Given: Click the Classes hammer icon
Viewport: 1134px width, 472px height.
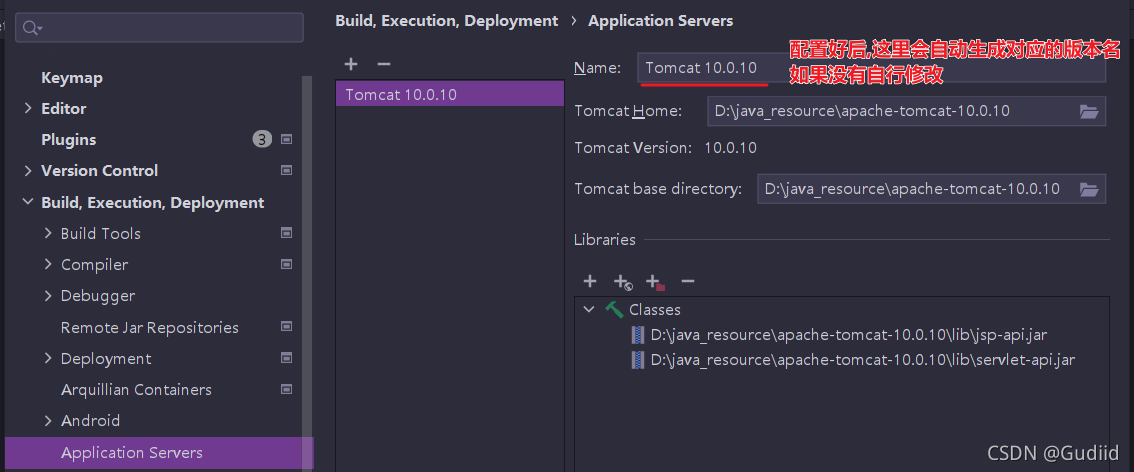Looking at the screenshot, I should click(x=614, y=309).
